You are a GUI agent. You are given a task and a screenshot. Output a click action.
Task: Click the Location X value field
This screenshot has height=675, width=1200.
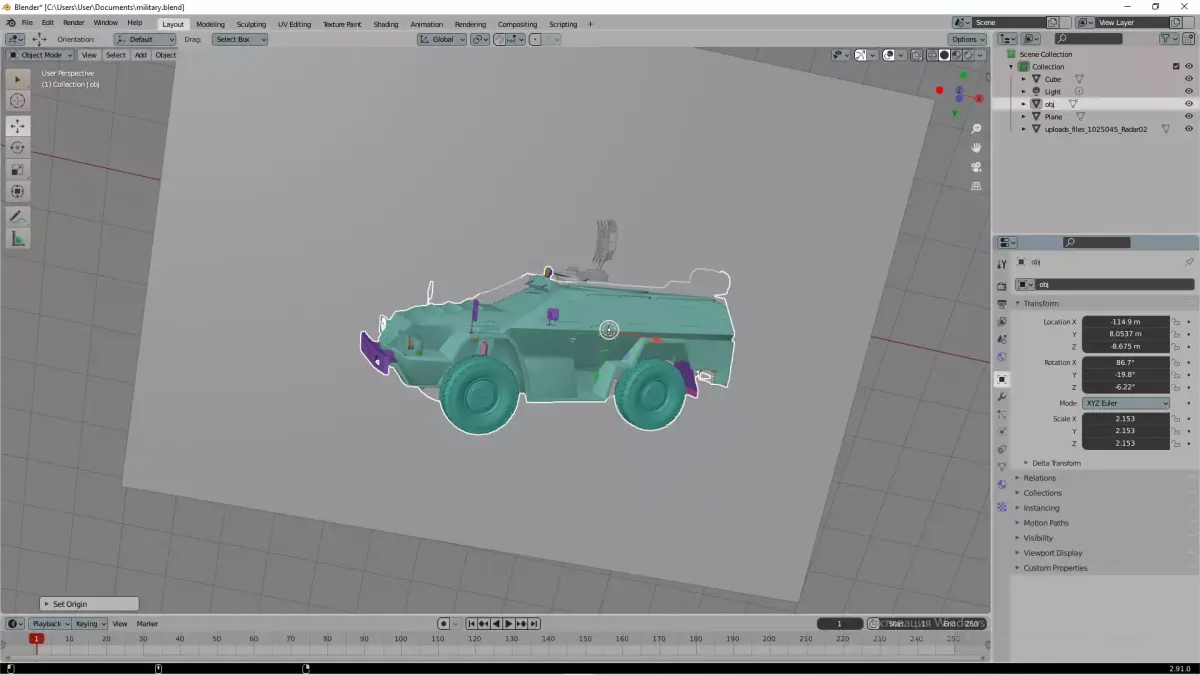click(1125, 322)
